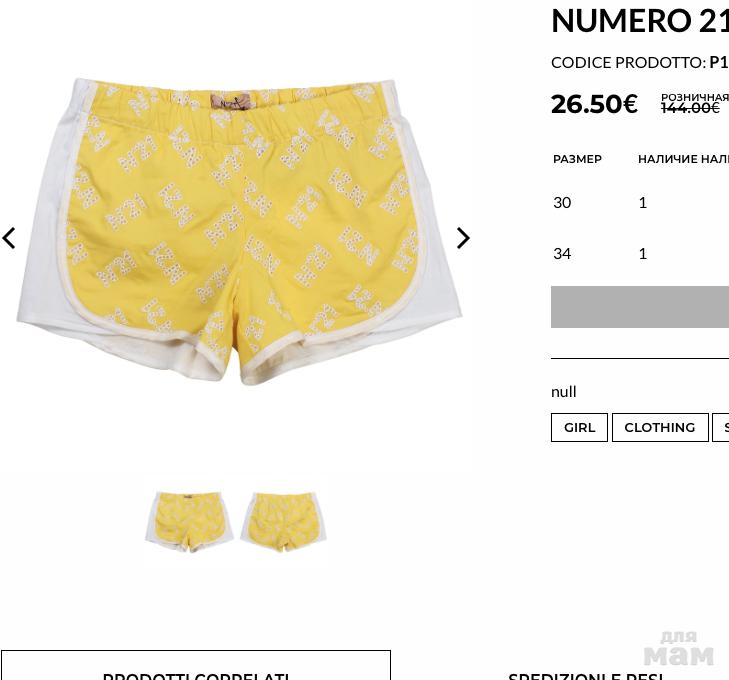Select the first front-view shorts thumbnail

[x=189, y=521]
